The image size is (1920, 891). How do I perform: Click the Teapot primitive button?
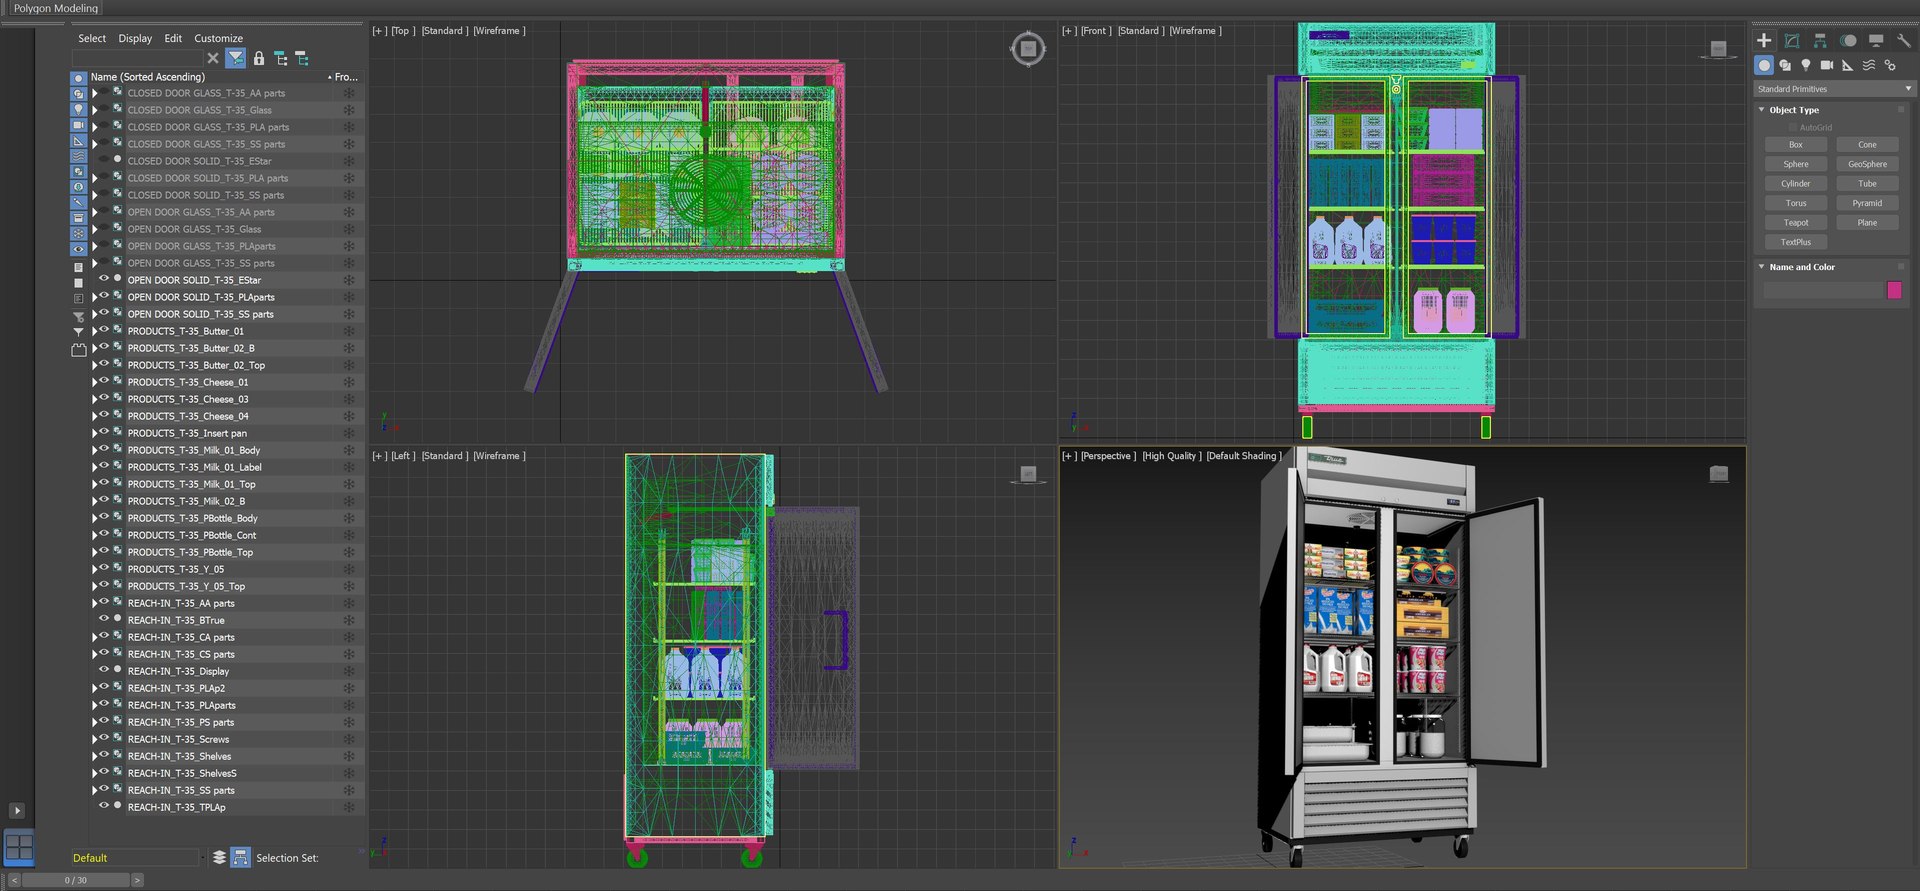coord(1796,223)
